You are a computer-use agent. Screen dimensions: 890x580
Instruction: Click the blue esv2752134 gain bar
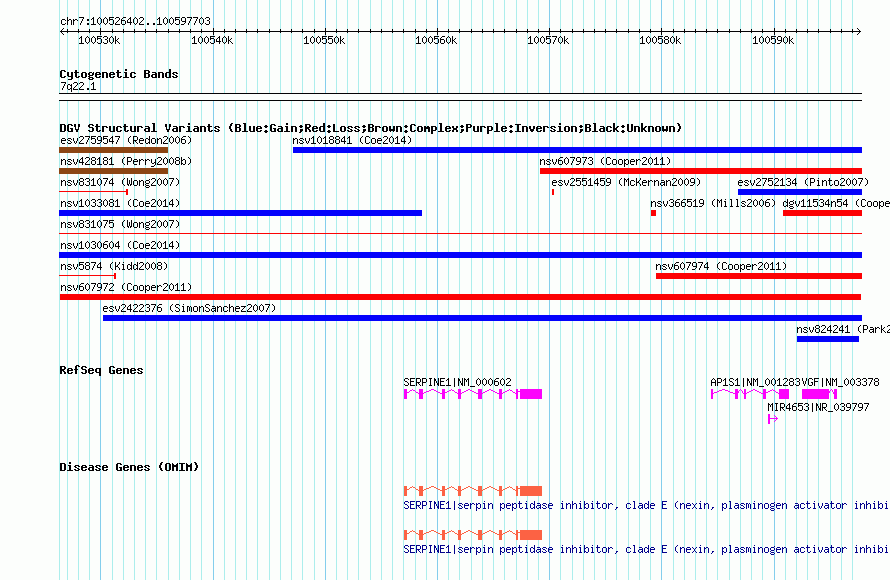tap(800, 192)
